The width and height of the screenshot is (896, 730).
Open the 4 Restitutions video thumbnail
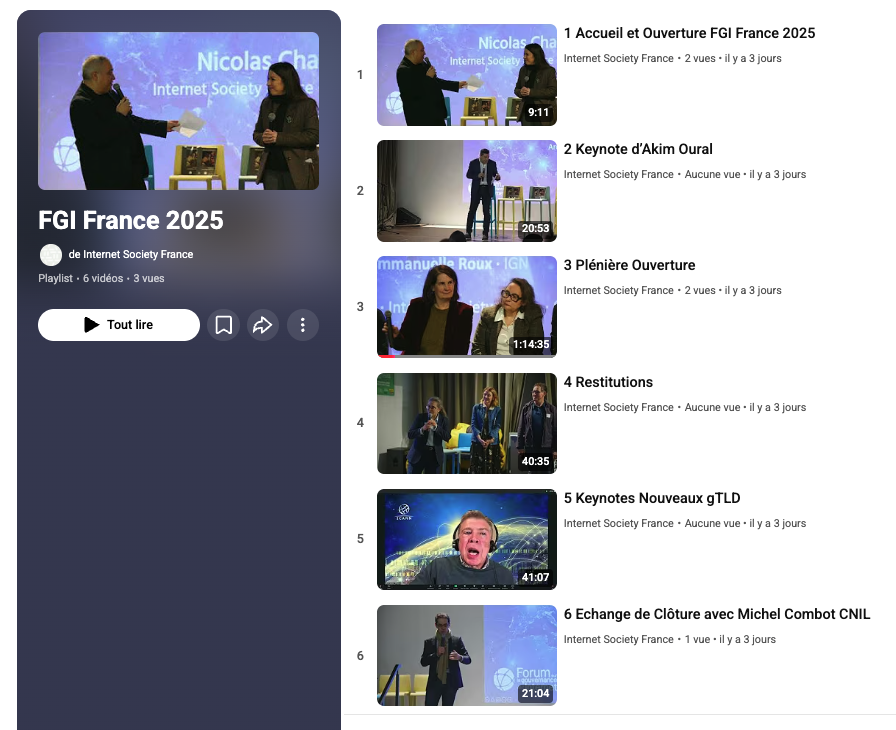click(466, 423)
